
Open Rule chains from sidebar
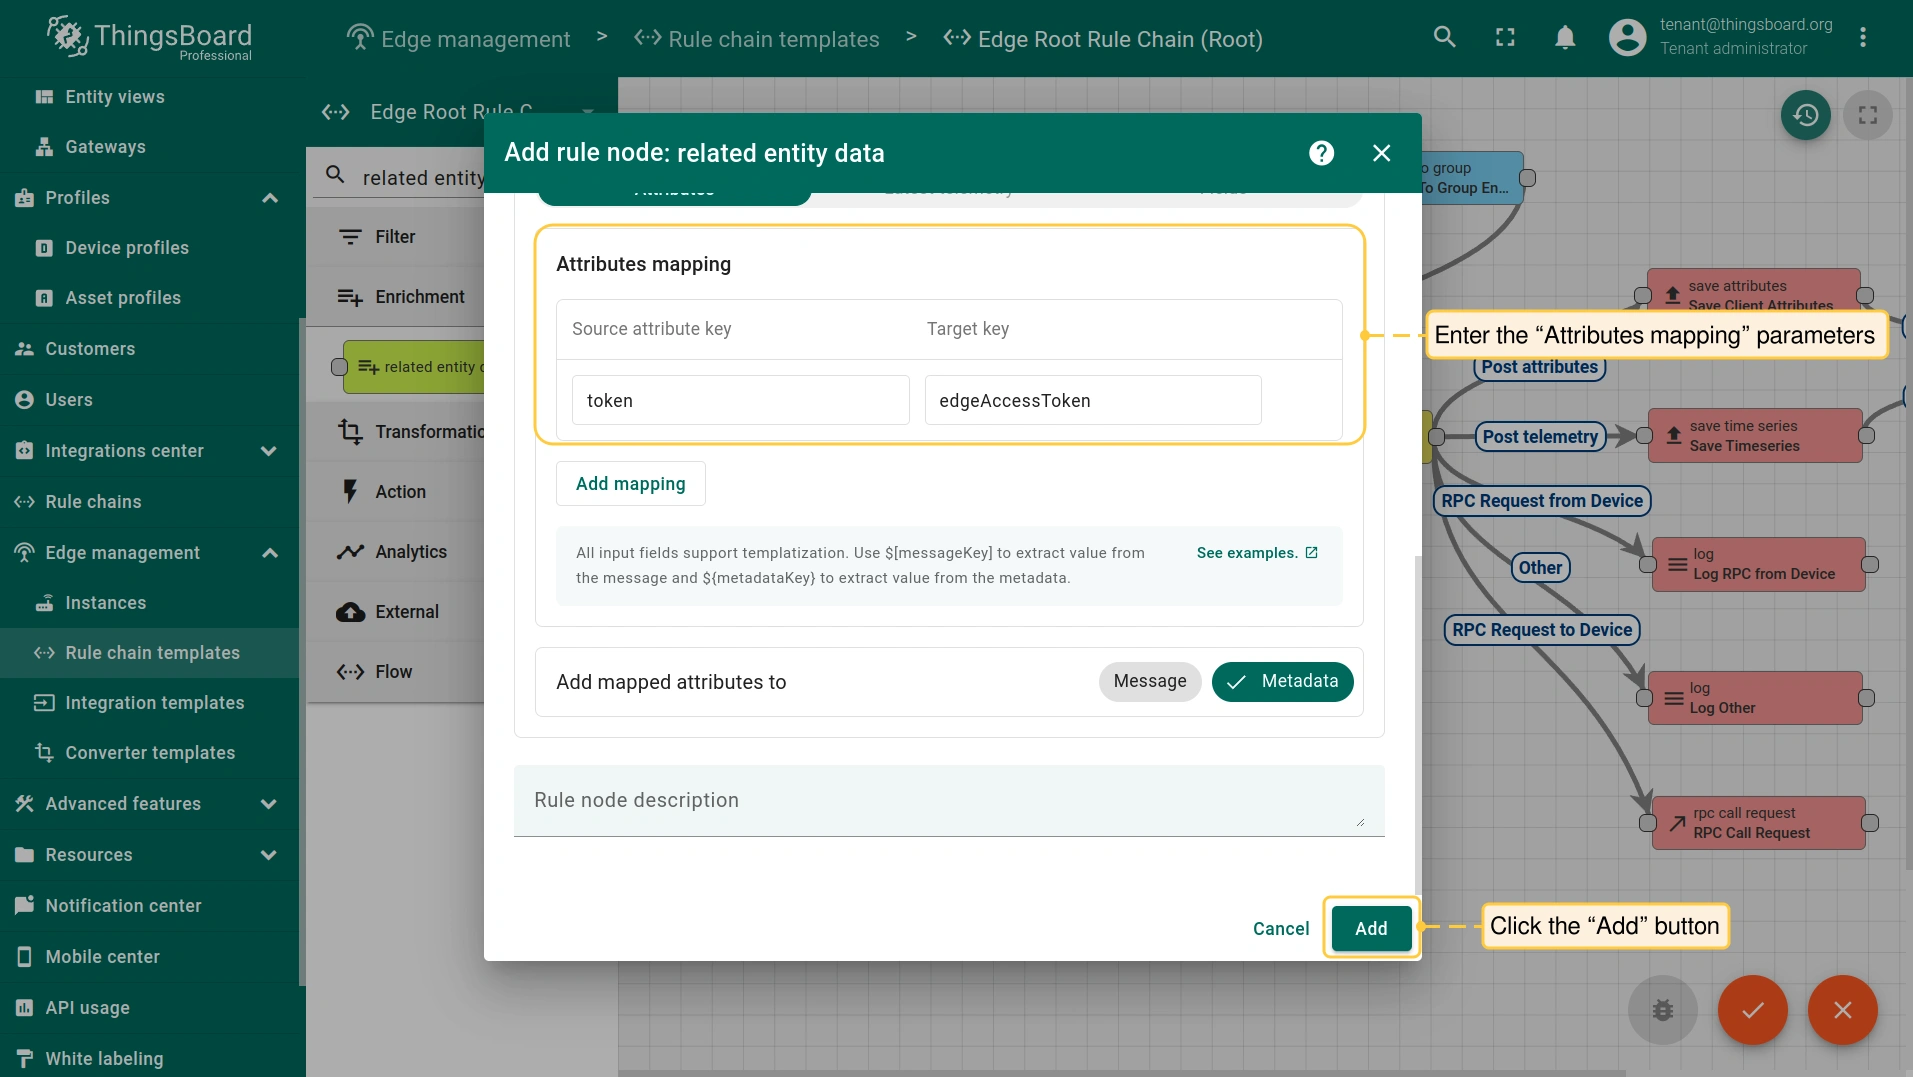[x=93, y=502]
